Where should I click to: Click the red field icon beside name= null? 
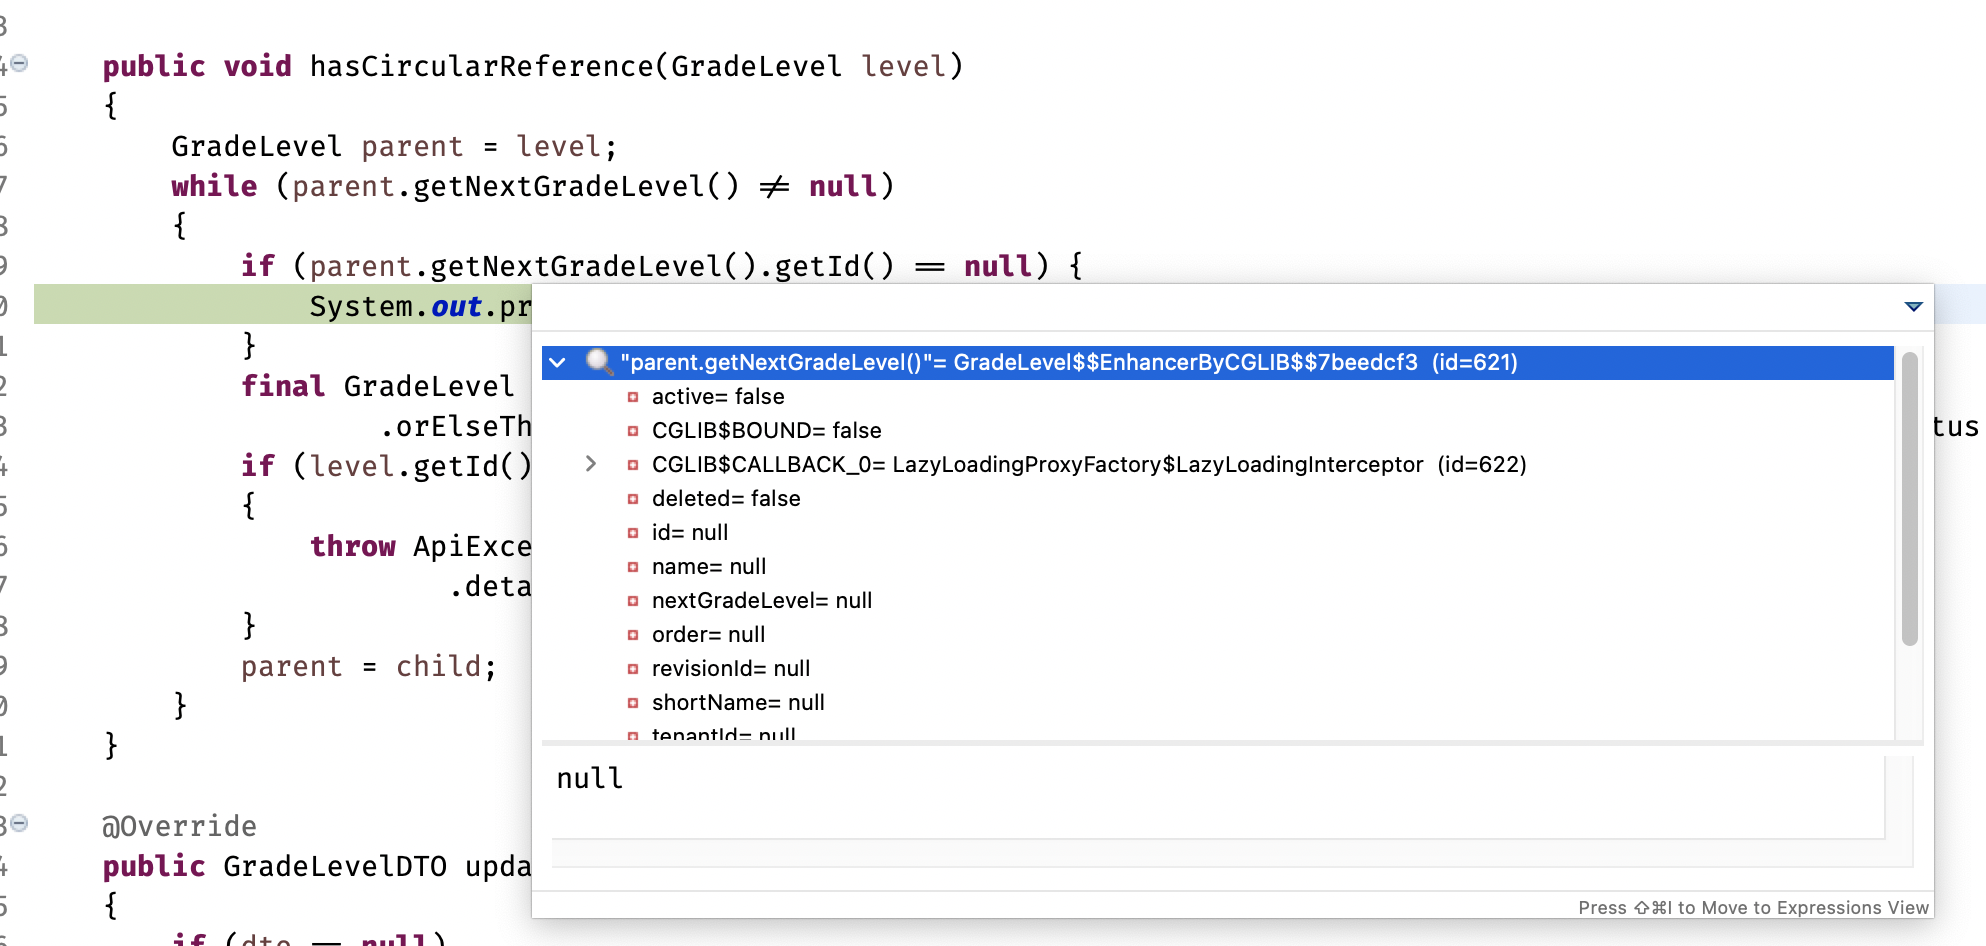(x=634, y=567)
